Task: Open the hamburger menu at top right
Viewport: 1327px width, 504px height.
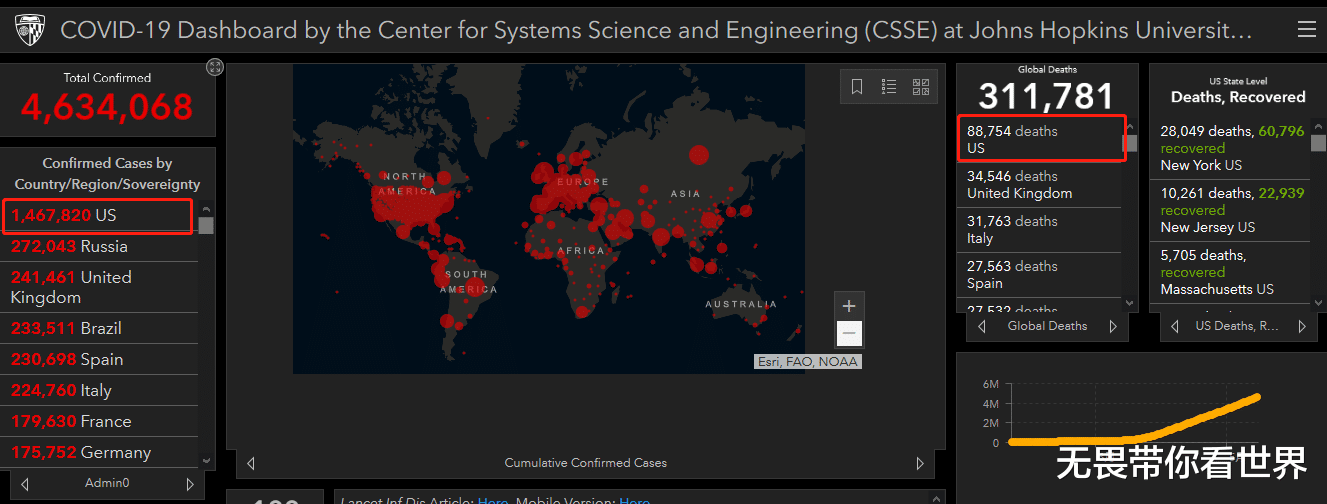Action: coord(1306,30)
